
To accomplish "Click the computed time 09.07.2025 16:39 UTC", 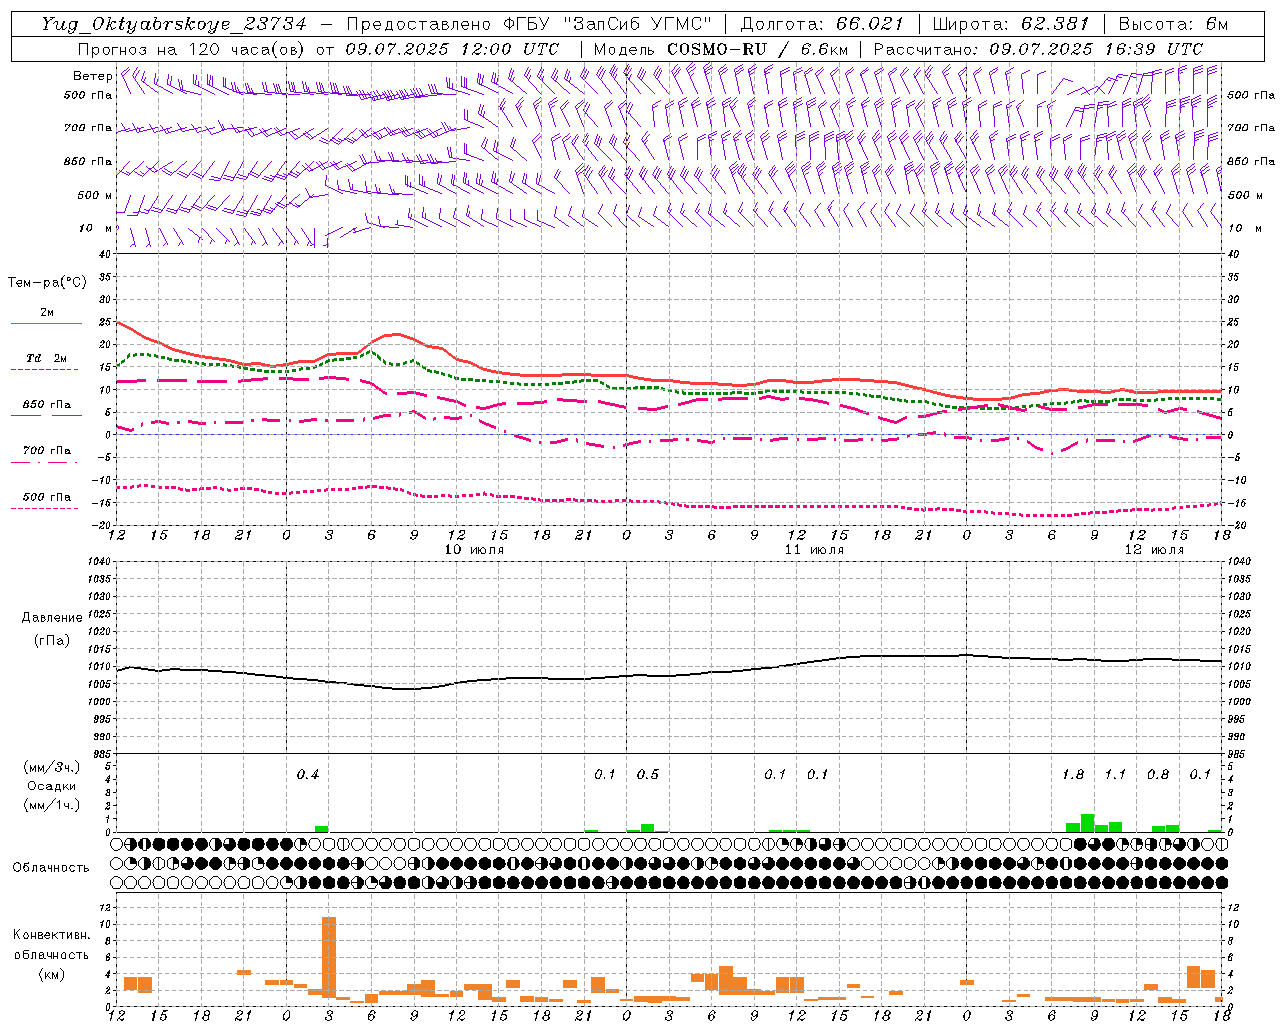I will click(1096, 49).
